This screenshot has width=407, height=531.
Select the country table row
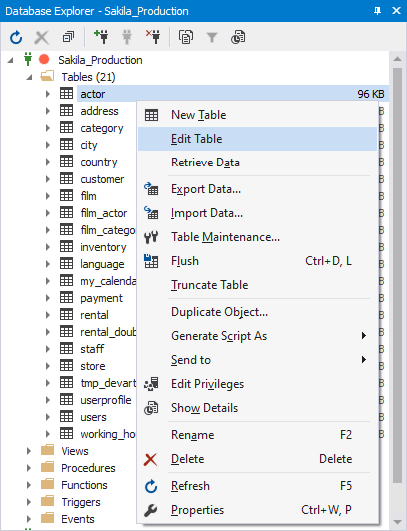pos(99,162)
